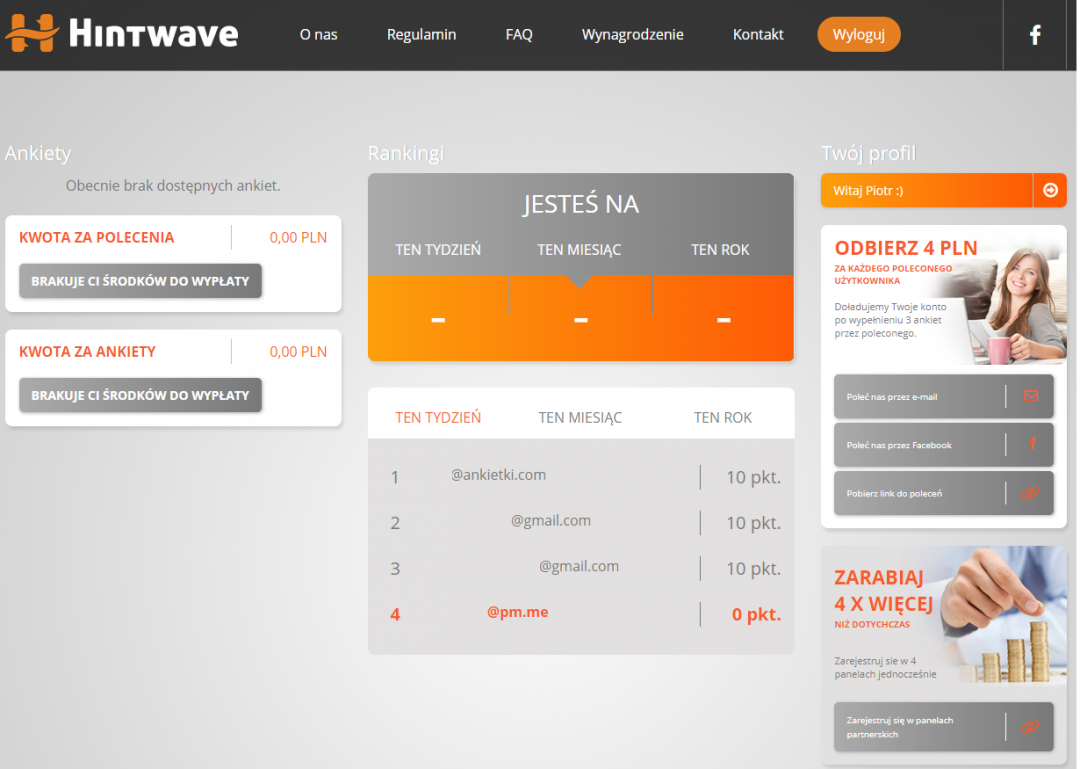Switch ranking list to Ten rok tab

(x=722, y=418)
